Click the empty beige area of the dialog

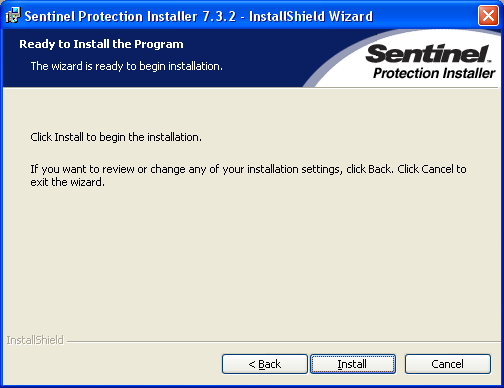tap(250, 260)
